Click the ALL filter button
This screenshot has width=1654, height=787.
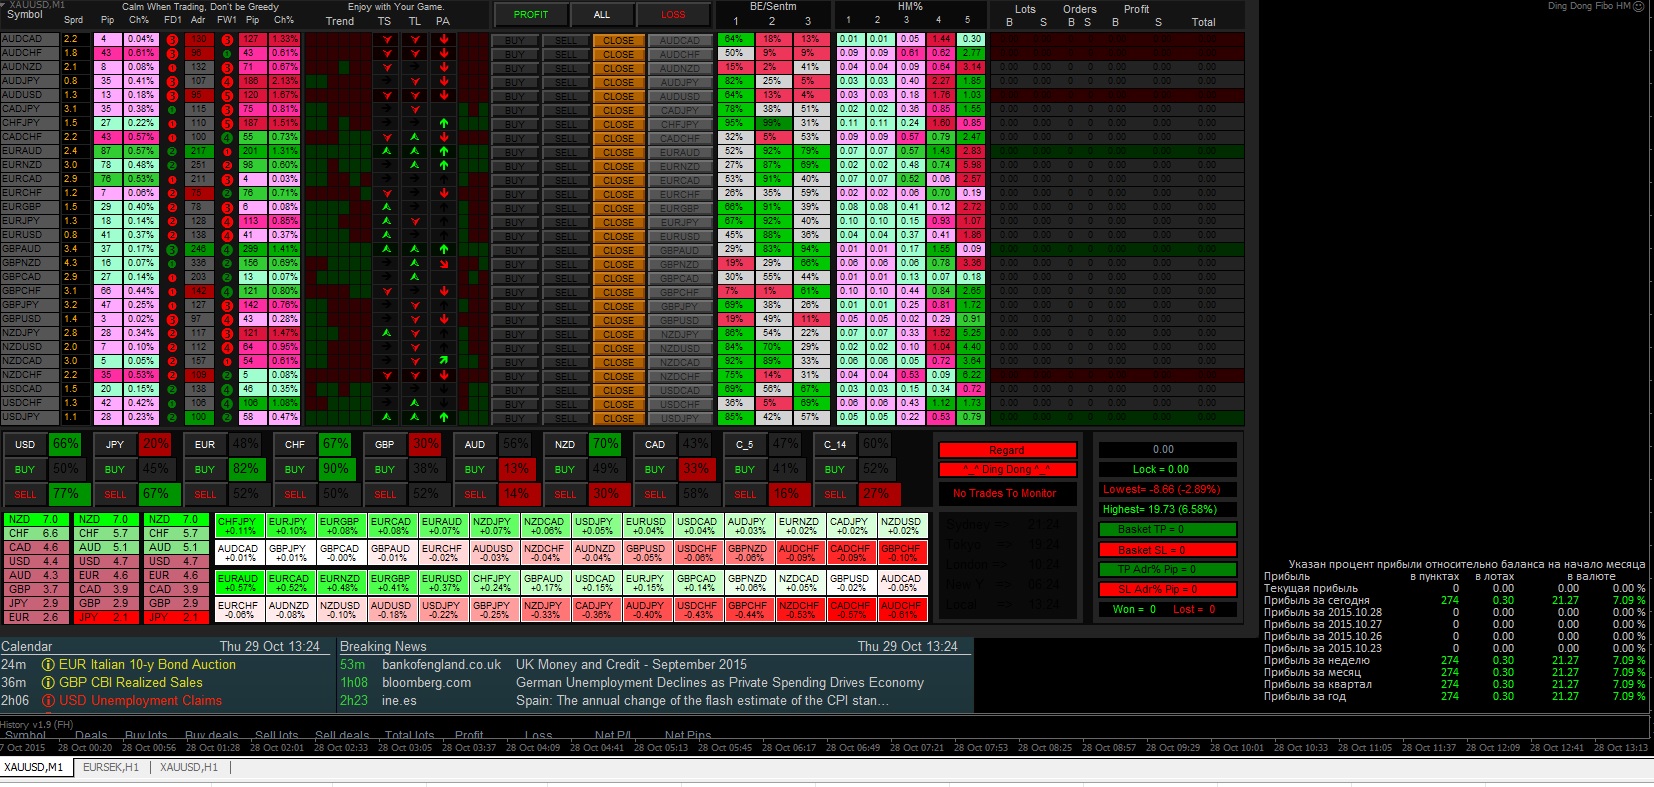[x=602, y=15]
